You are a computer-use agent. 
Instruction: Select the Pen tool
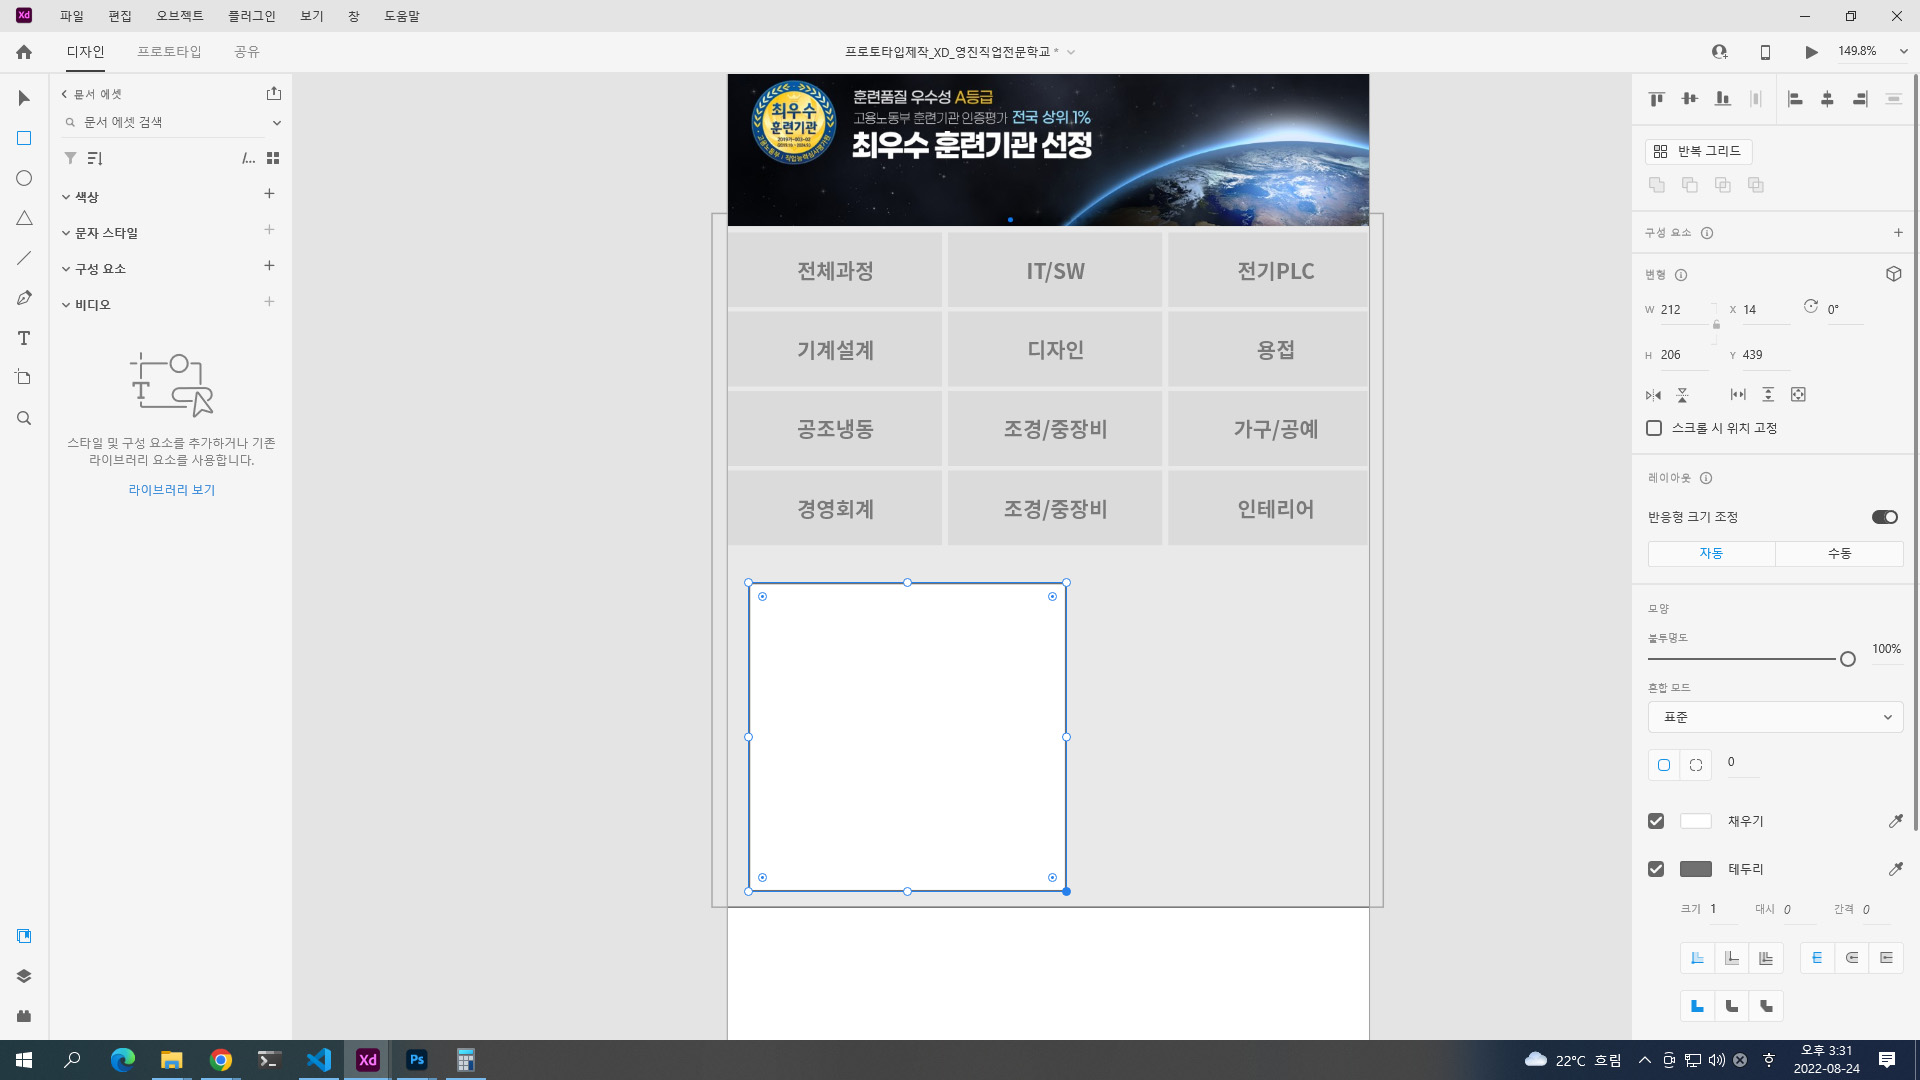point(24,298)
